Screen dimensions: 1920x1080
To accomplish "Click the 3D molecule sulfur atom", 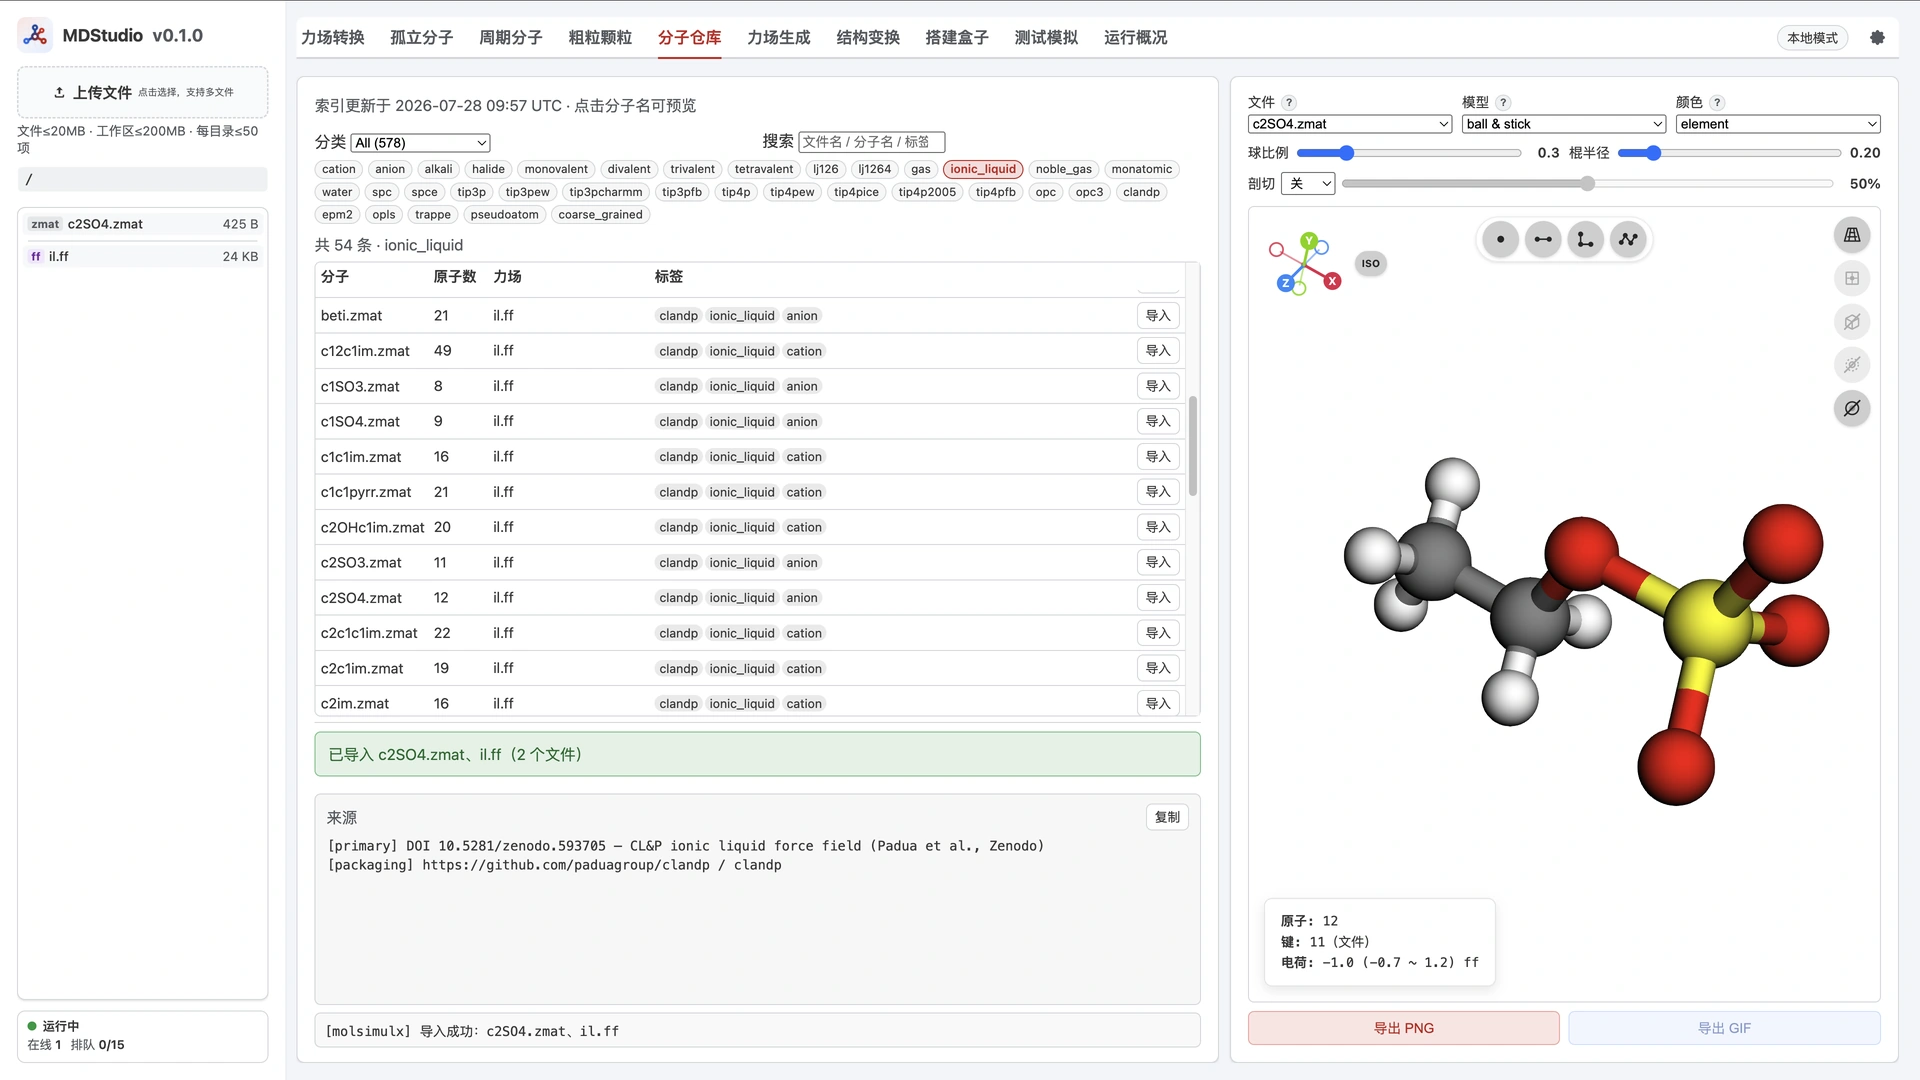I will click(1706, 626).
